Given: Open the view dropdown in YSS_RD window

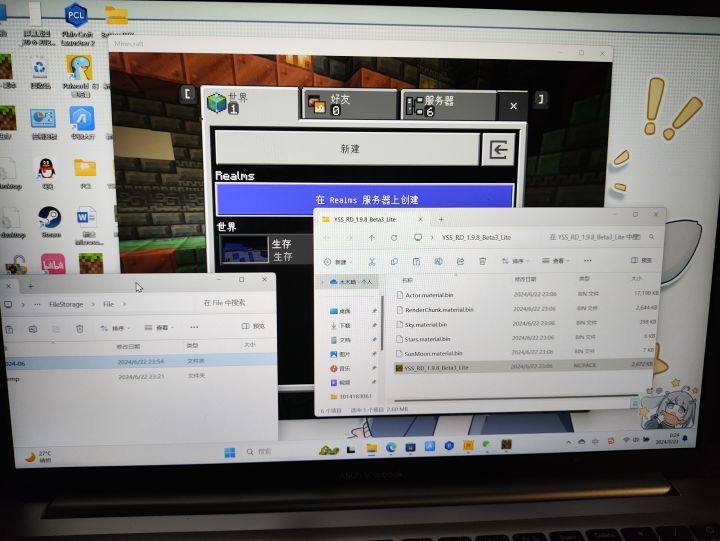Looking at the screenshot, I should 556,260.
